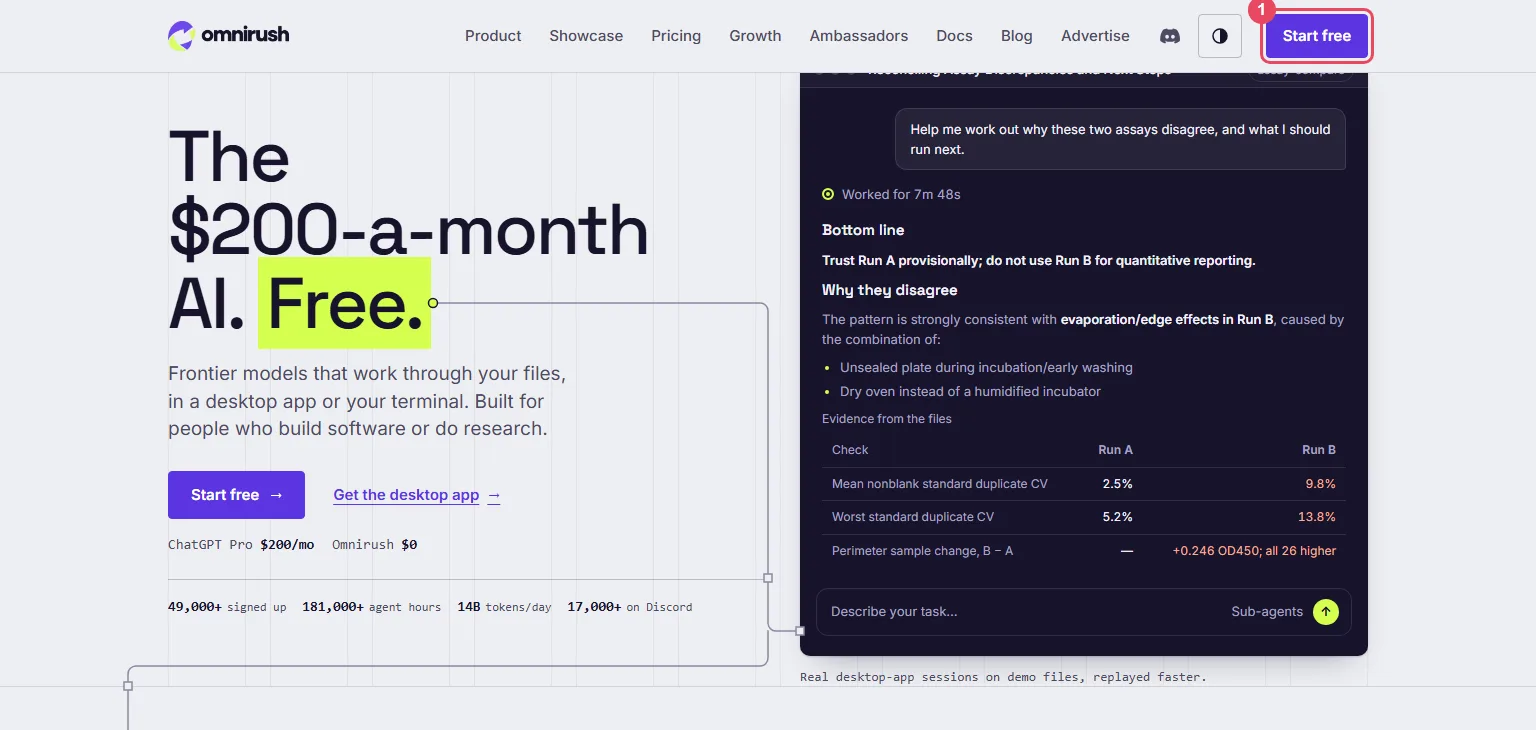The image size is (1536, 730).
Task: Toggle the dark/light theme button
Action: point(1219,36)
